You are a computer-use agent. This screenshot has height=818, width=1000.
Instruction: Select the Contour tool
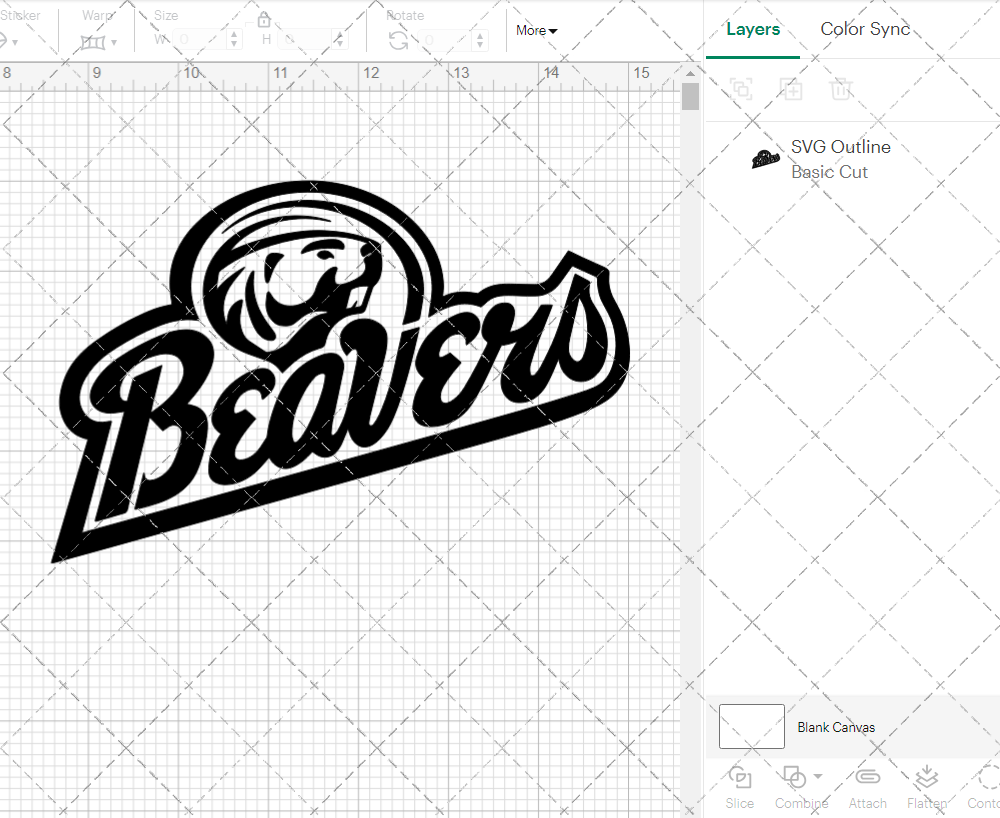coord(984,787)
